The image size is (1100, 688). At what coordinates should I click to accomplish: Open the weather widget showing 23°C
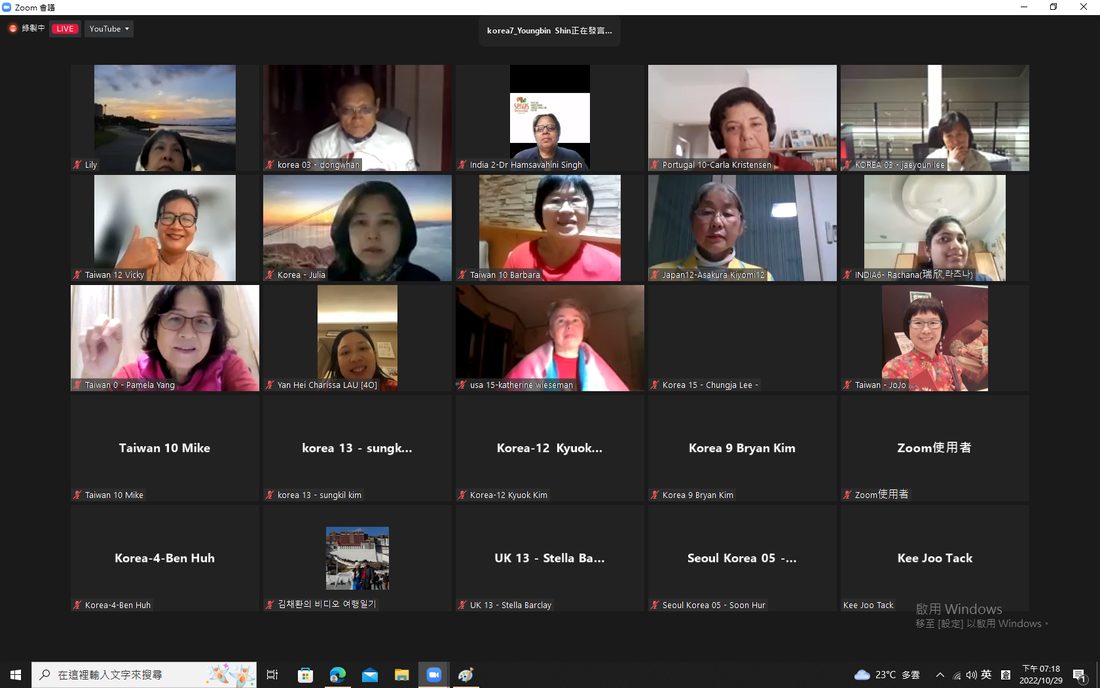(887, 675)
